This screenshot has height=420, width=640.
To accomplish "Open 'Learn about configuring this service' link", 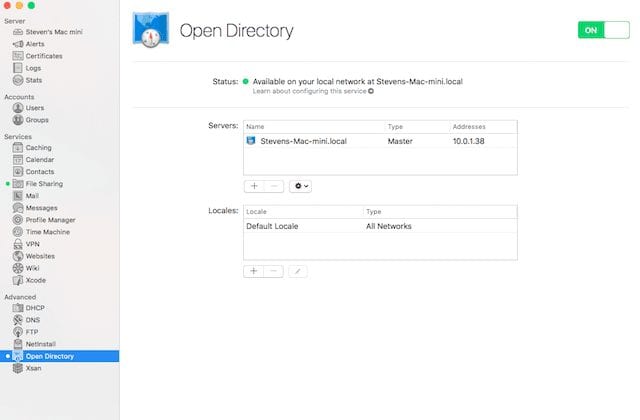I will click(x=312, y=91).
